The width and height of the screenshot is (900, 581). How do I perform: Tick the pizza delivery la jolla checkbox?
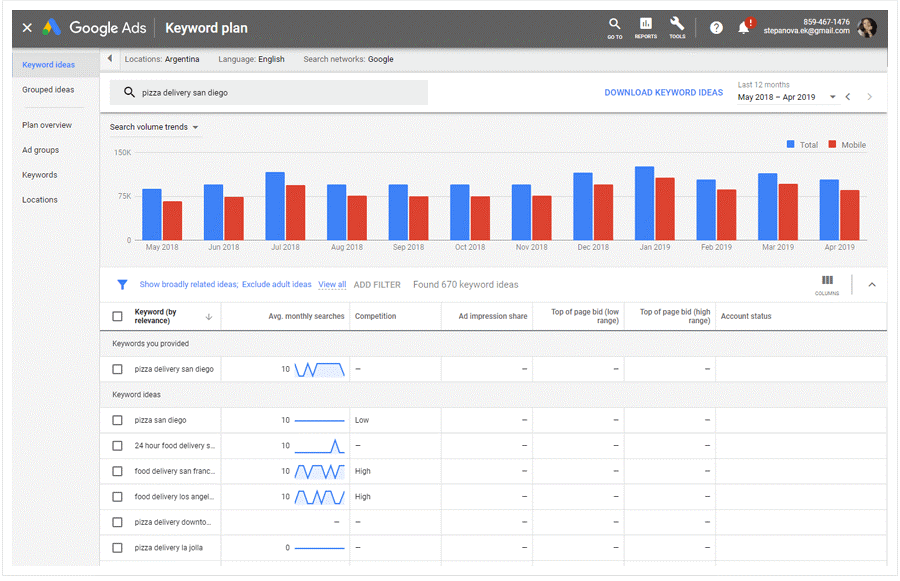pyautogui.click(x=118, y=548)
